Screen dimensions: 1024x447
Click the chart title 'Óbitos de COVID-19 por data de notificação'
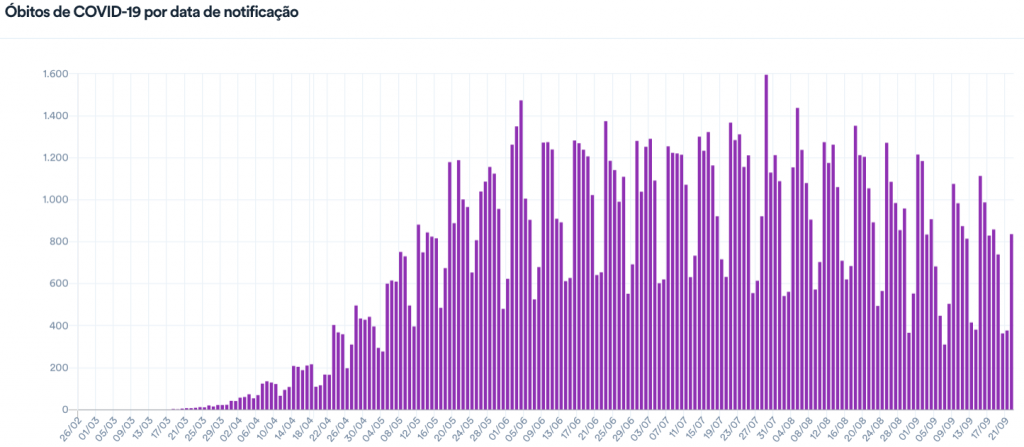coord(152,13)
